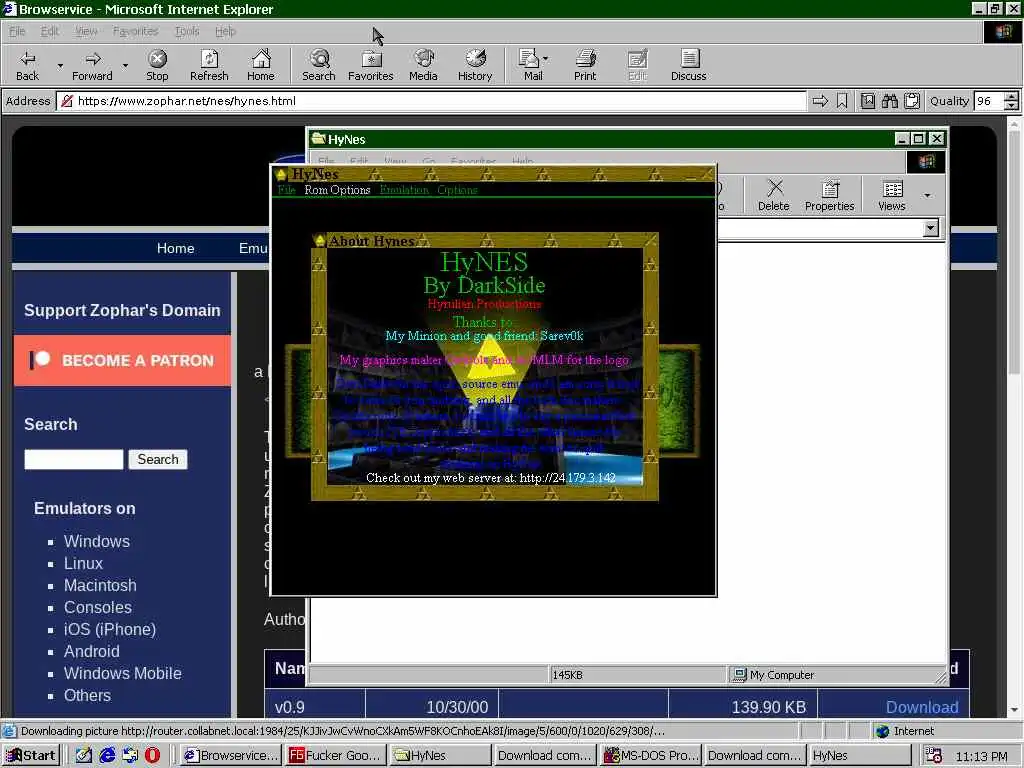Click the picture-frame icon near Quality
Image resolution: width=1024 pixels, height=768 pixels.
point(868,101)
